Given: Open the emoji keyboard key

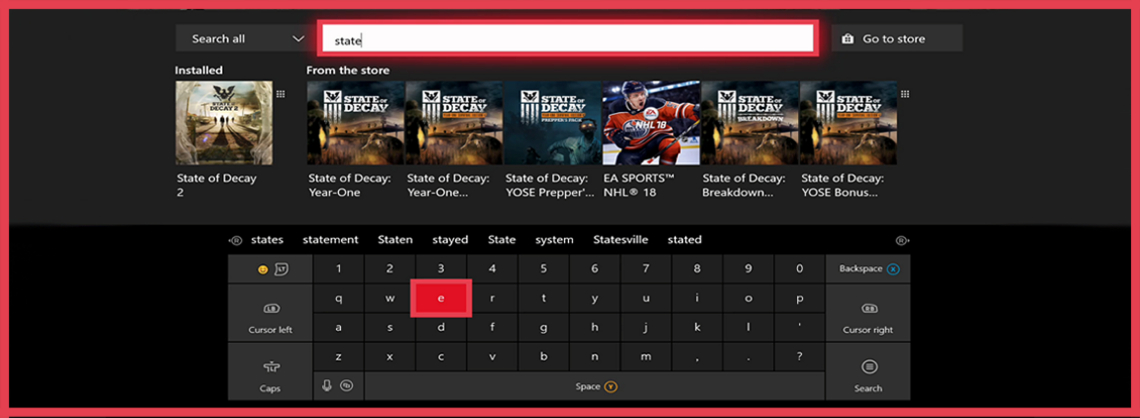Looking at the screenshot, I should click(270, 269).
